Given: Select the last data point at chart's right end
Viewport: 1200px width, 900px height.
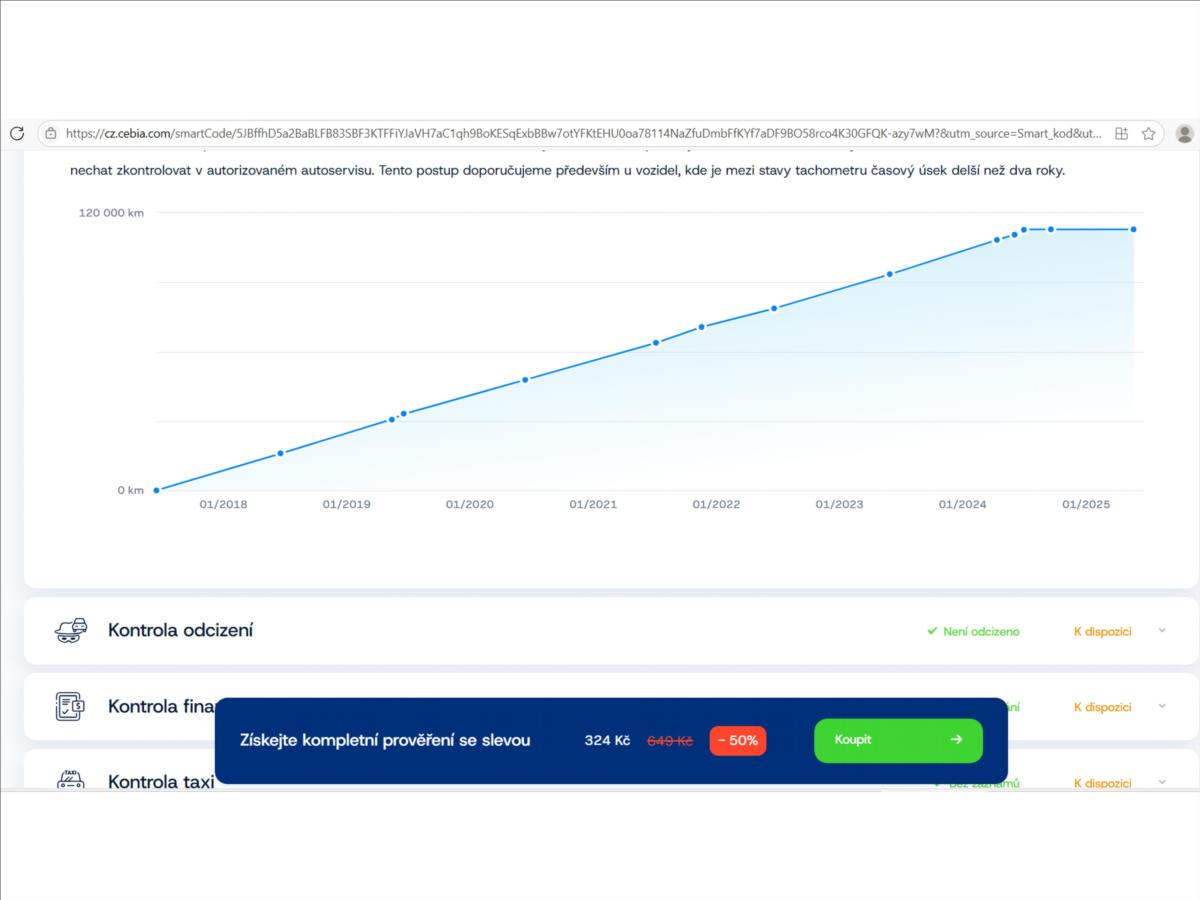Looking at the screenshot, I should click(1133, 229).
